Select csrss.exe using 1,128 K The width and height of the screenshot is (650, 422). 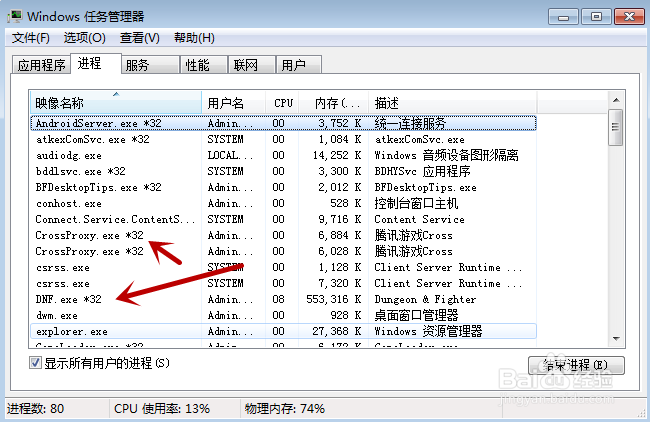click(284, 267)
